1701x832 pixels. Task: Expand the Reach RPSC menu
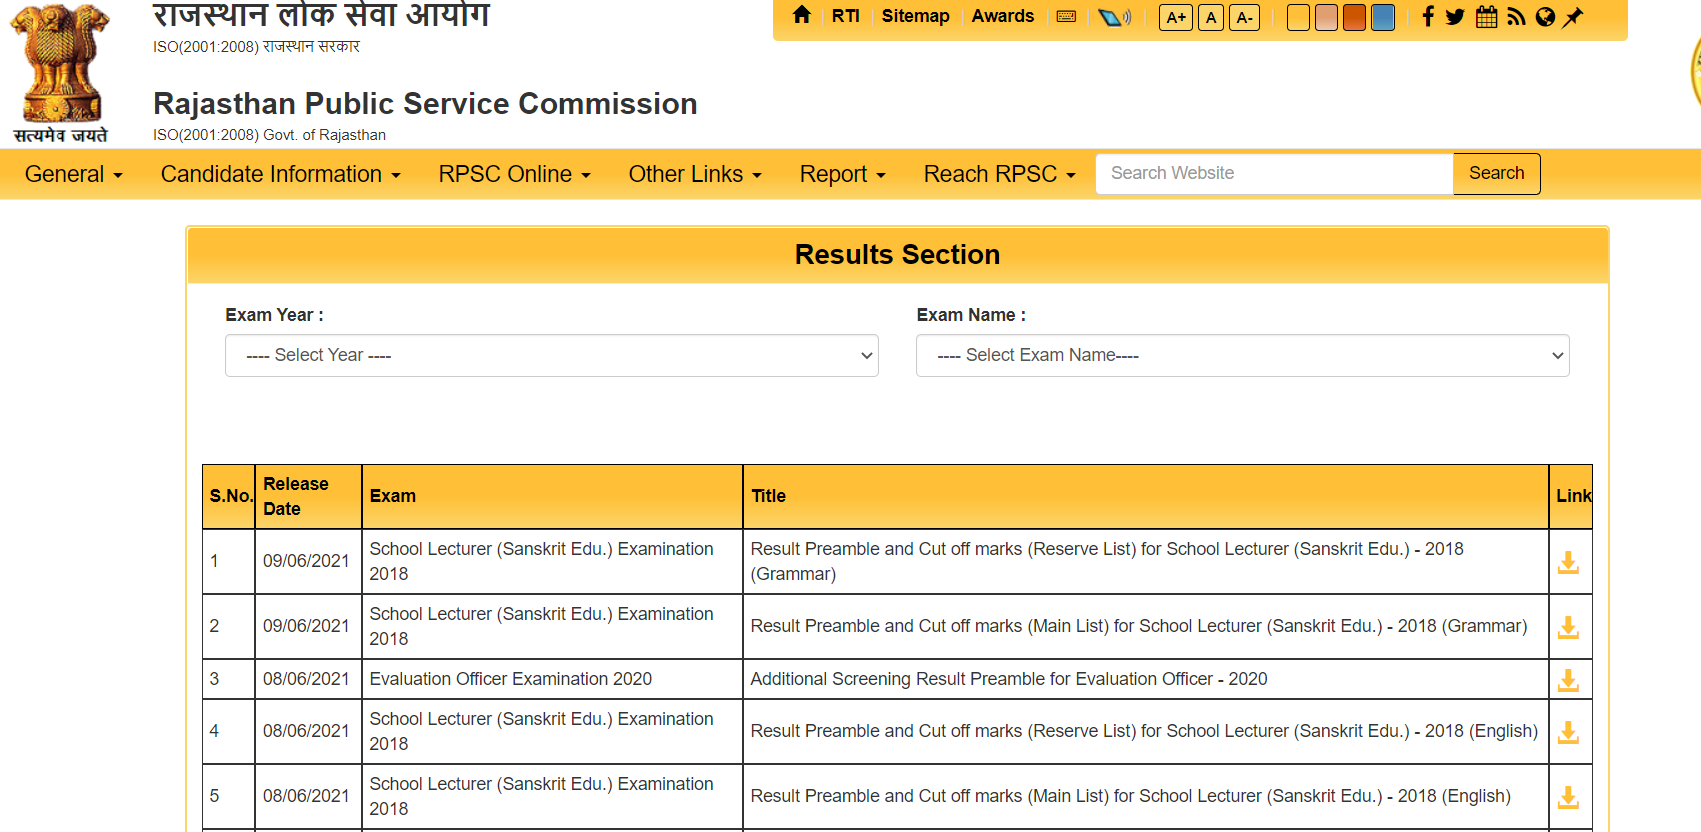(x=999, y=174)
